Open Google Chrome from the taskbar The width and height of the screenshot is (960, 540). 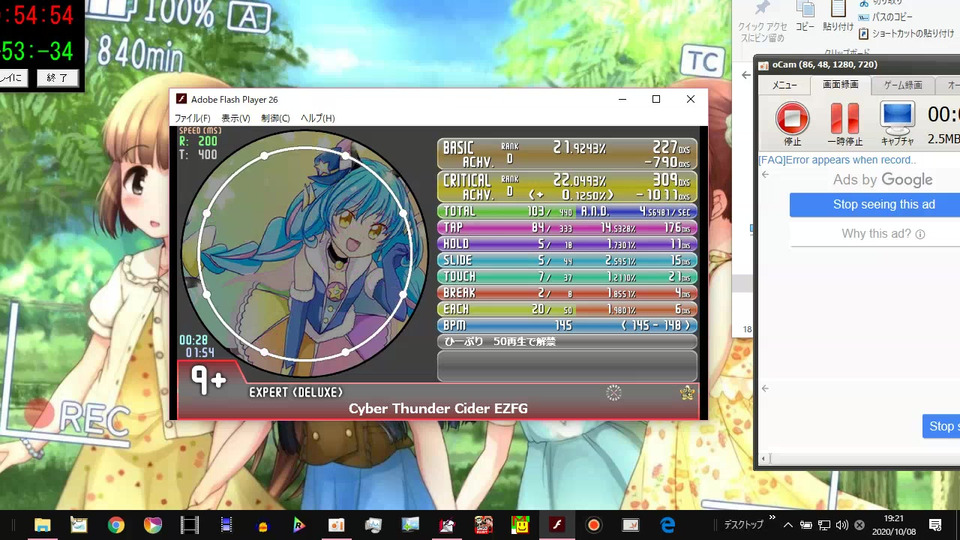pos(116,525)
